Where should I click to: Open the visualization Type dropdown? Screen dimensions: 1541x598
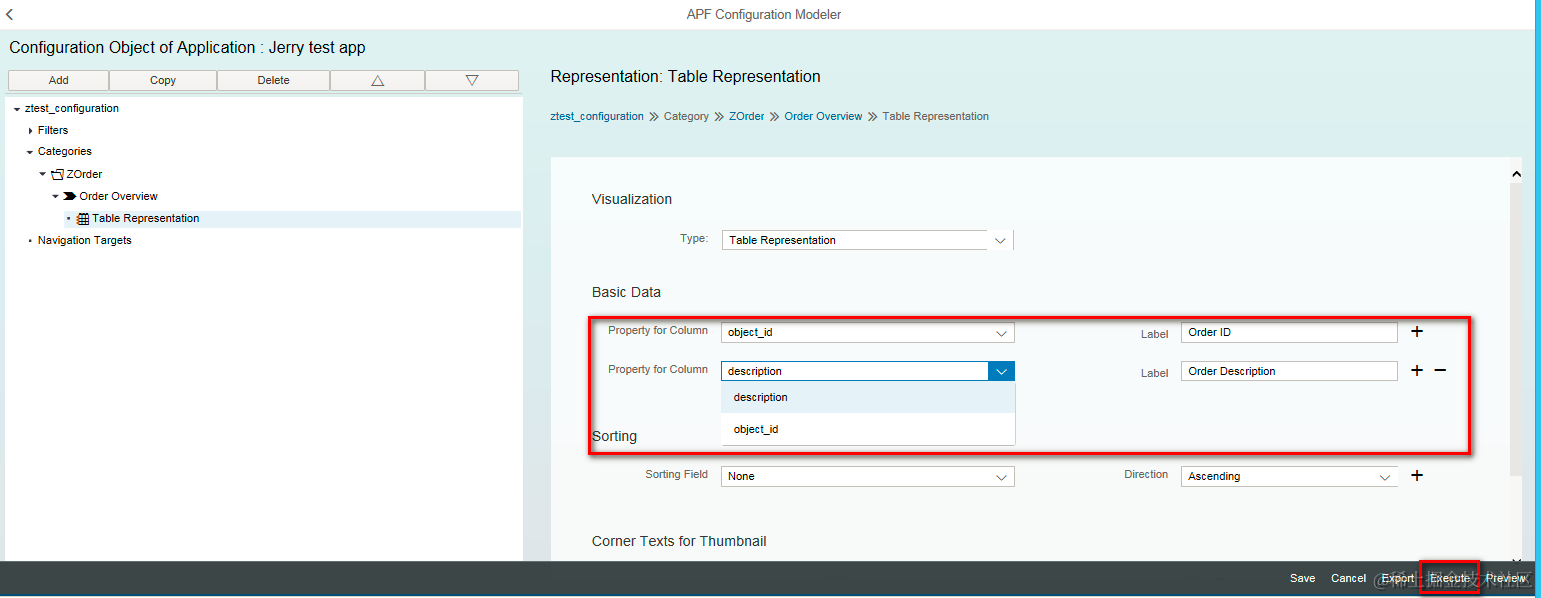[1000, 240]
